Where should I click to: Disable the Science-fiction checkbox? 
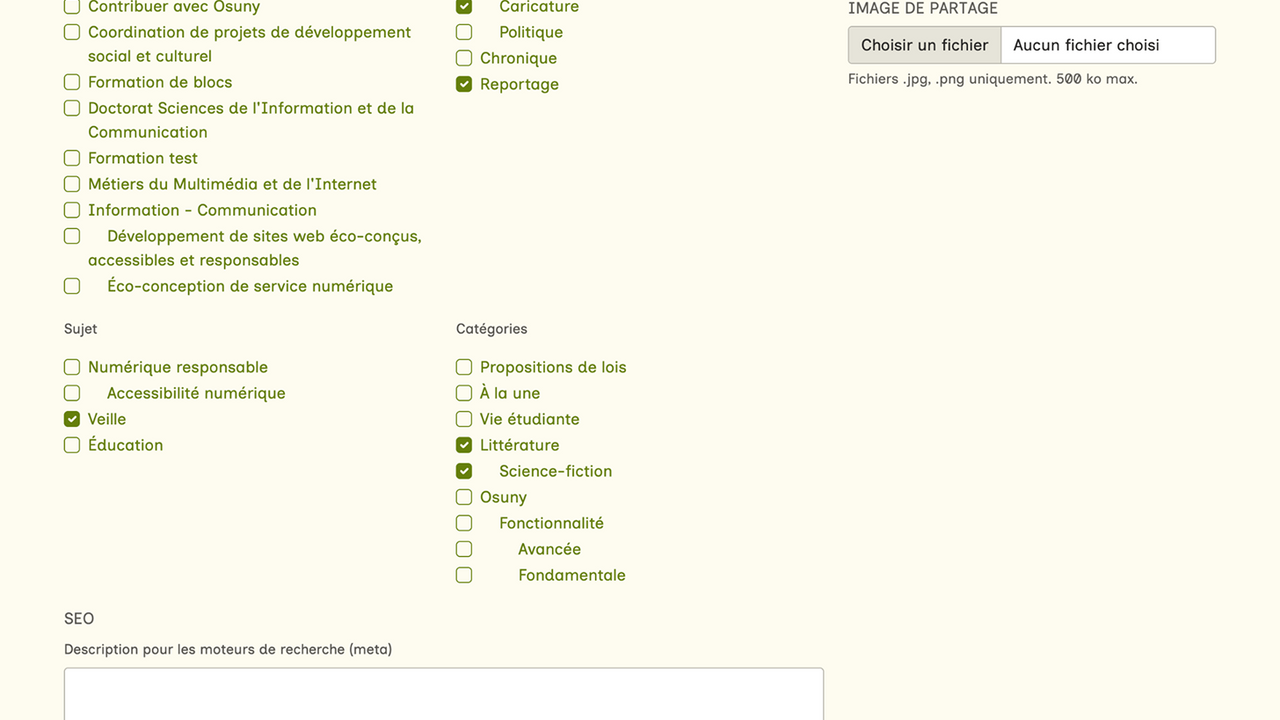point(464,471)
